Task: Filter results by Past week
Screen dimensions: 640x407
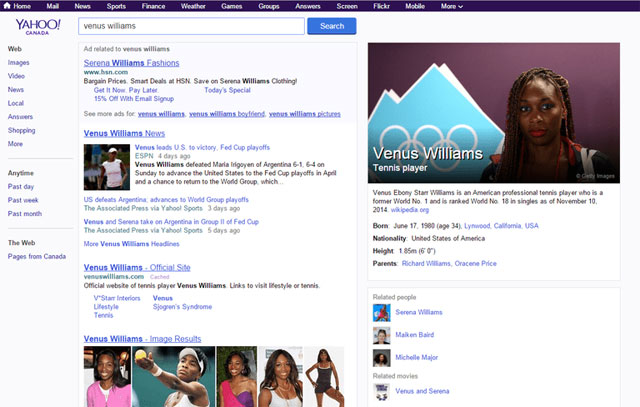Action: pos(22,200)
